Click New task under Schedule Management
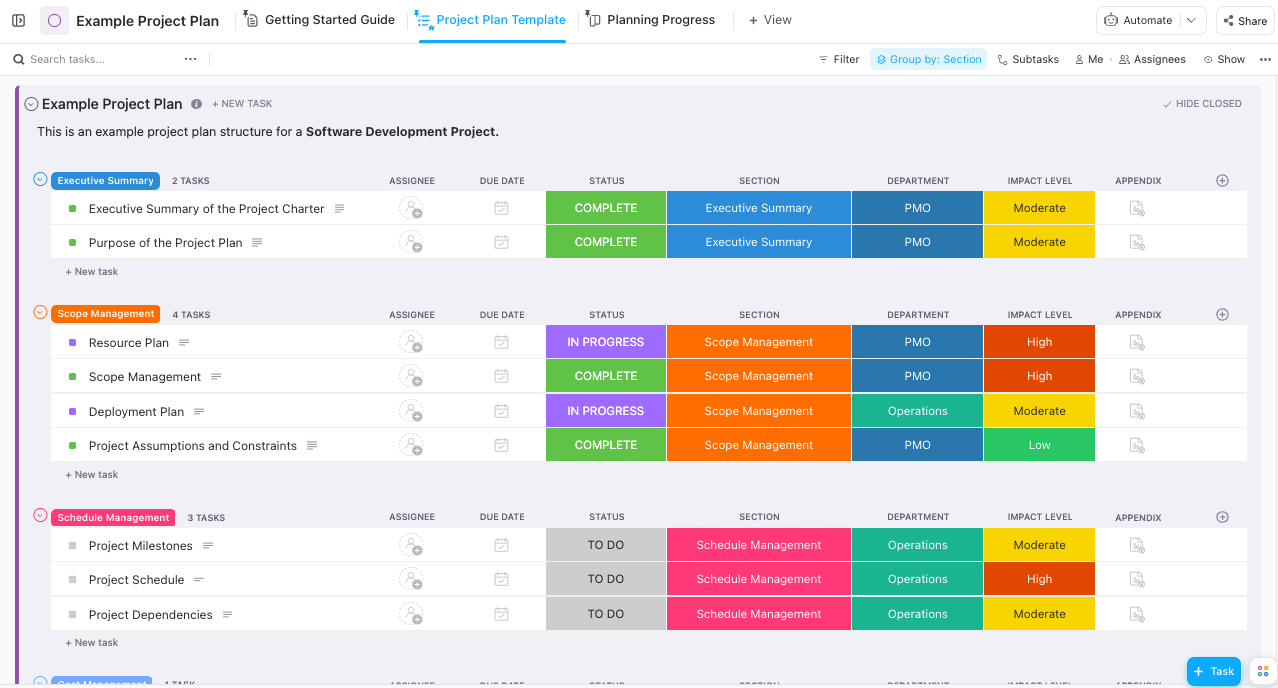The image size is (1278, 688). [92, 643]
